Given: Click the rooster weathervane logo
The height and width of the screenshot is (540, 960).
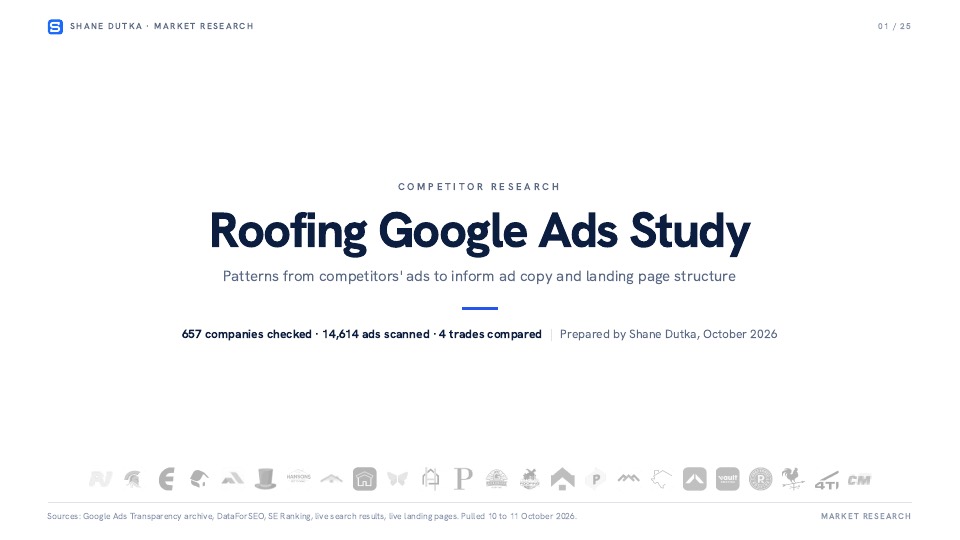Looking at the screenshot, I should [793, 479].
